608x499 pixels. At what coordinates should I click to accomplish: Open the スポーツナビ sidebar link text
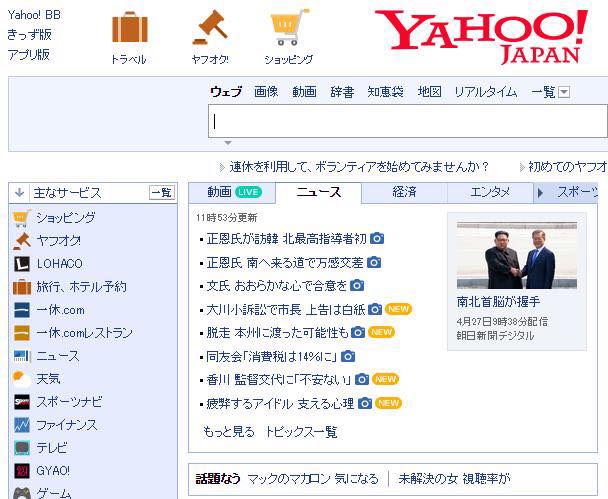(69, 402)
